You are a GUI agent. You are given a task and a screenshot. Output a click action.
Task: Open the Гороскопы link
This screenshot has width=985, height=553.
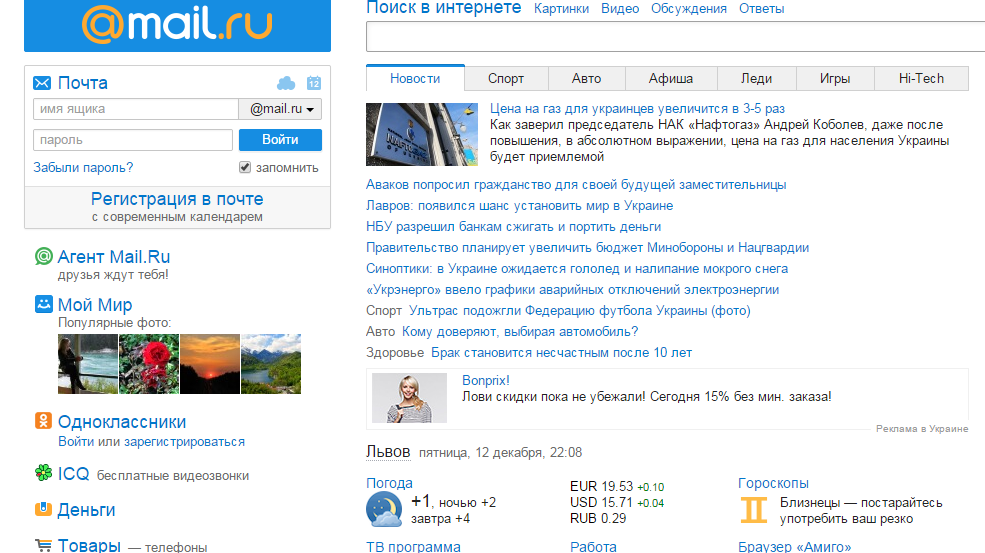(x=773, y=483)
